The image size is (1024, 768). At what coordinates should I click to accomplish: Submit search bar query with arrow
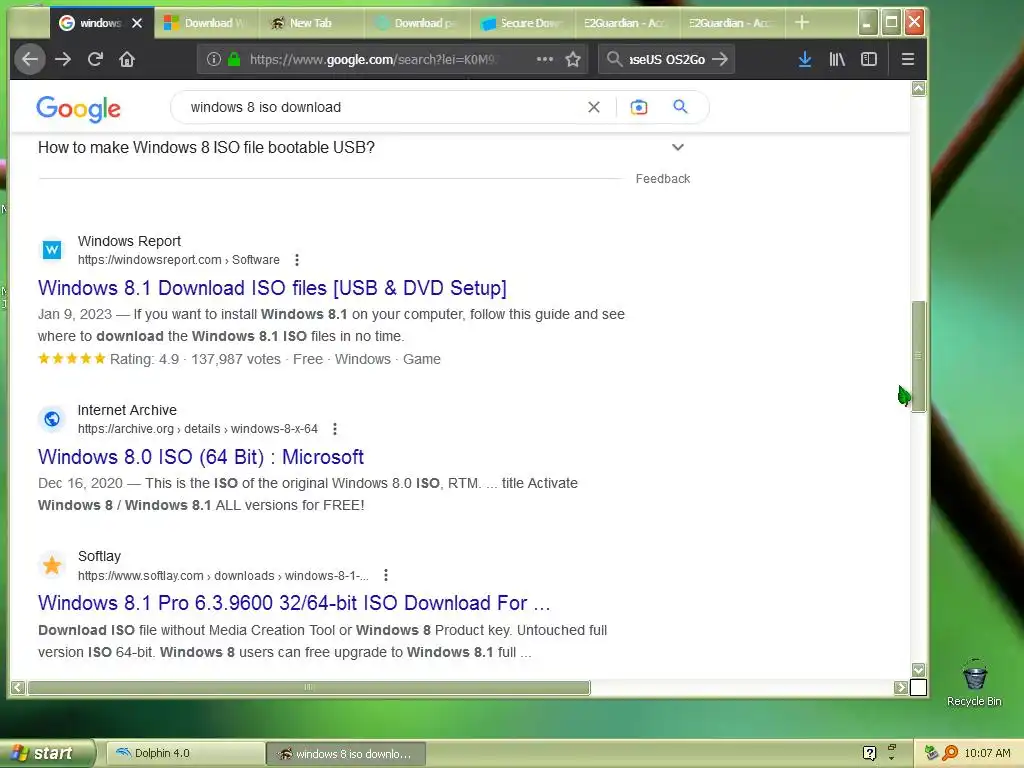pos(720,59)
